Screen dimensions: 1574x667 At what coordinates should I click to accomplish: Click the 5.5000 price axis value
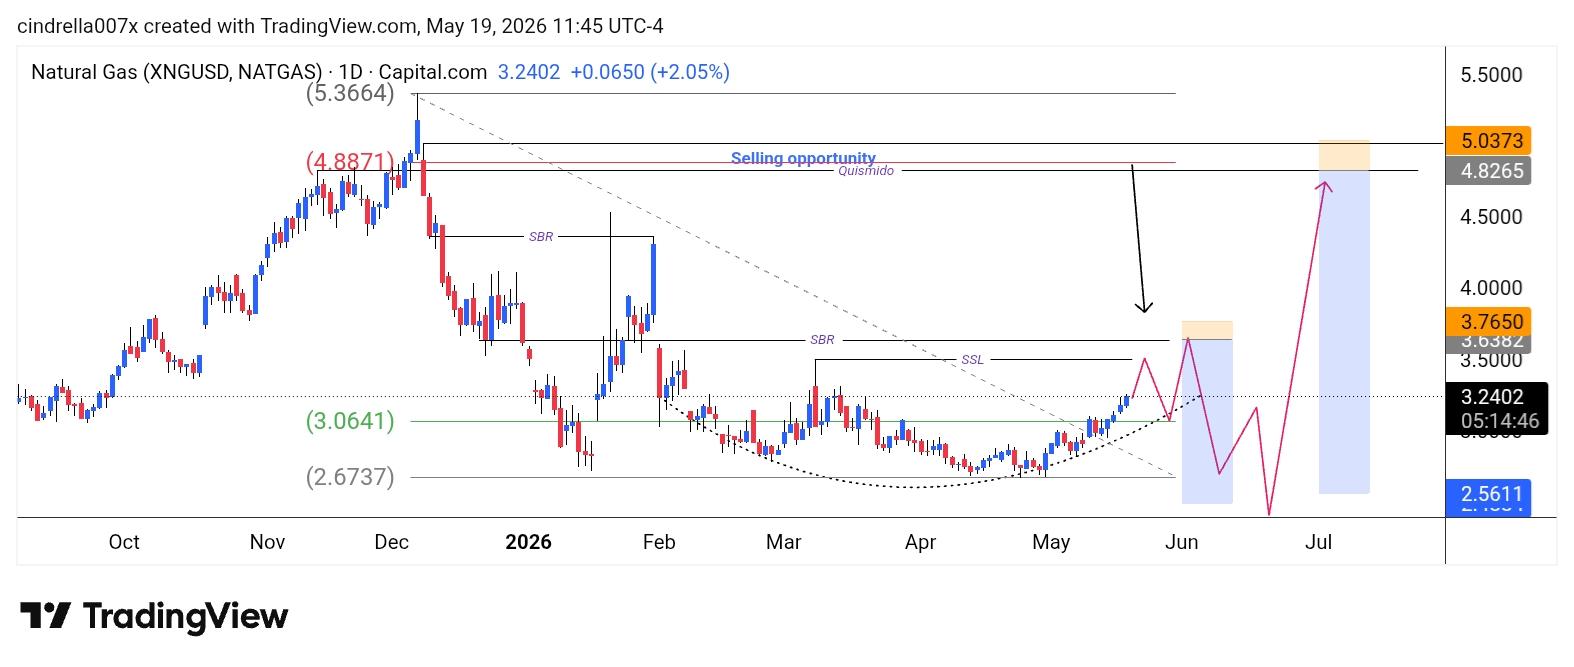click(1491, 75)
